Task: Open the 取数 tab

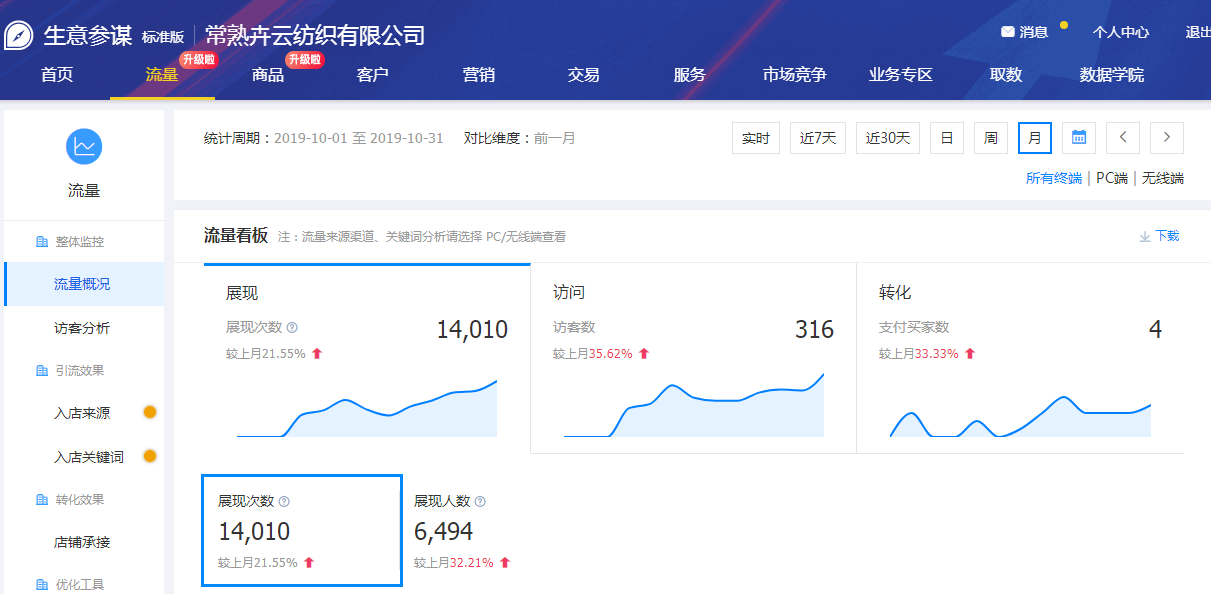Action: pos(1006,75)
